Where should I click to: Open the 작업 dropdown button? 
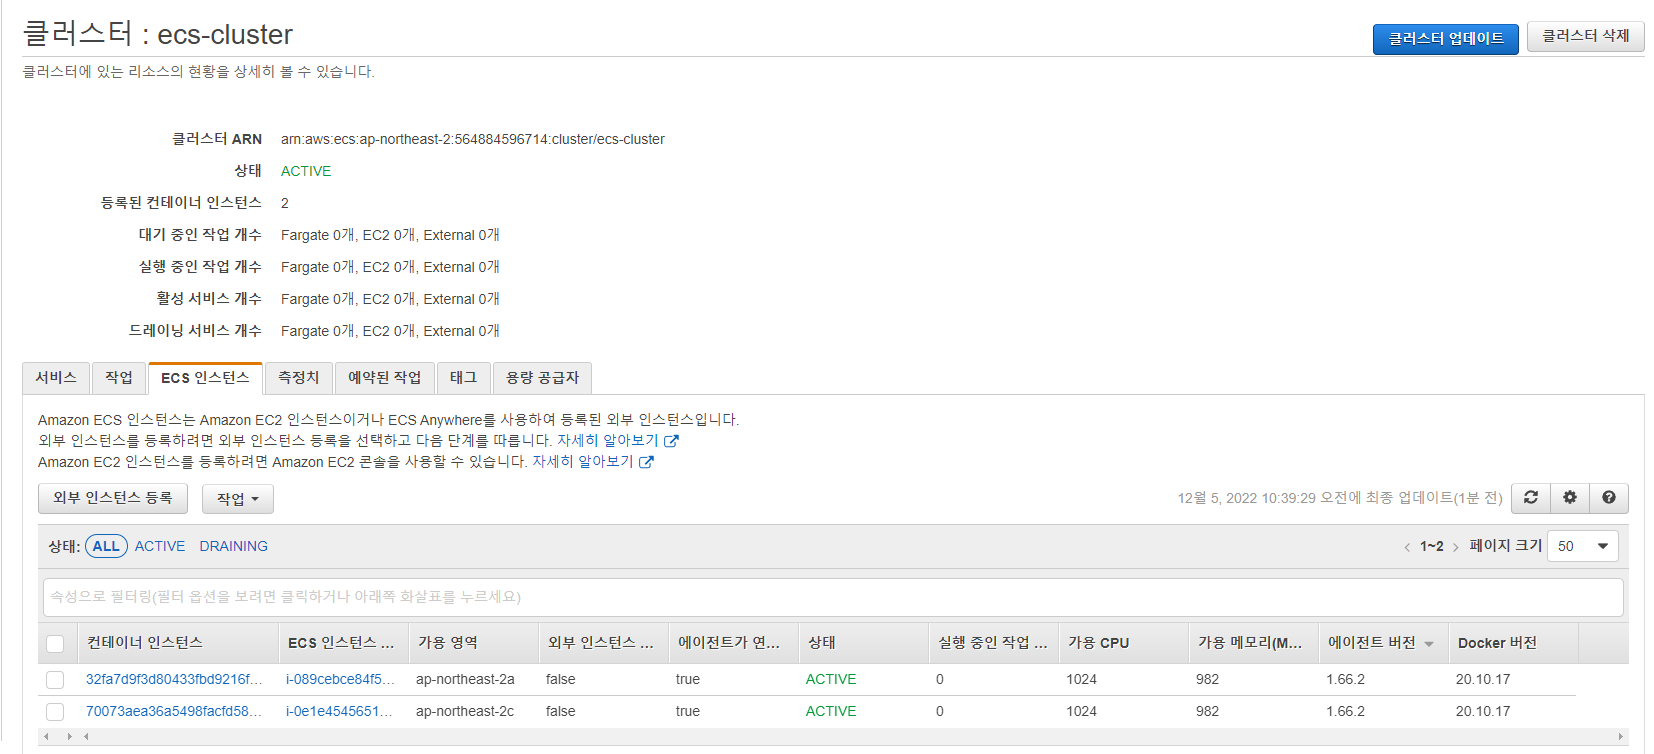(x=238, y=499)
